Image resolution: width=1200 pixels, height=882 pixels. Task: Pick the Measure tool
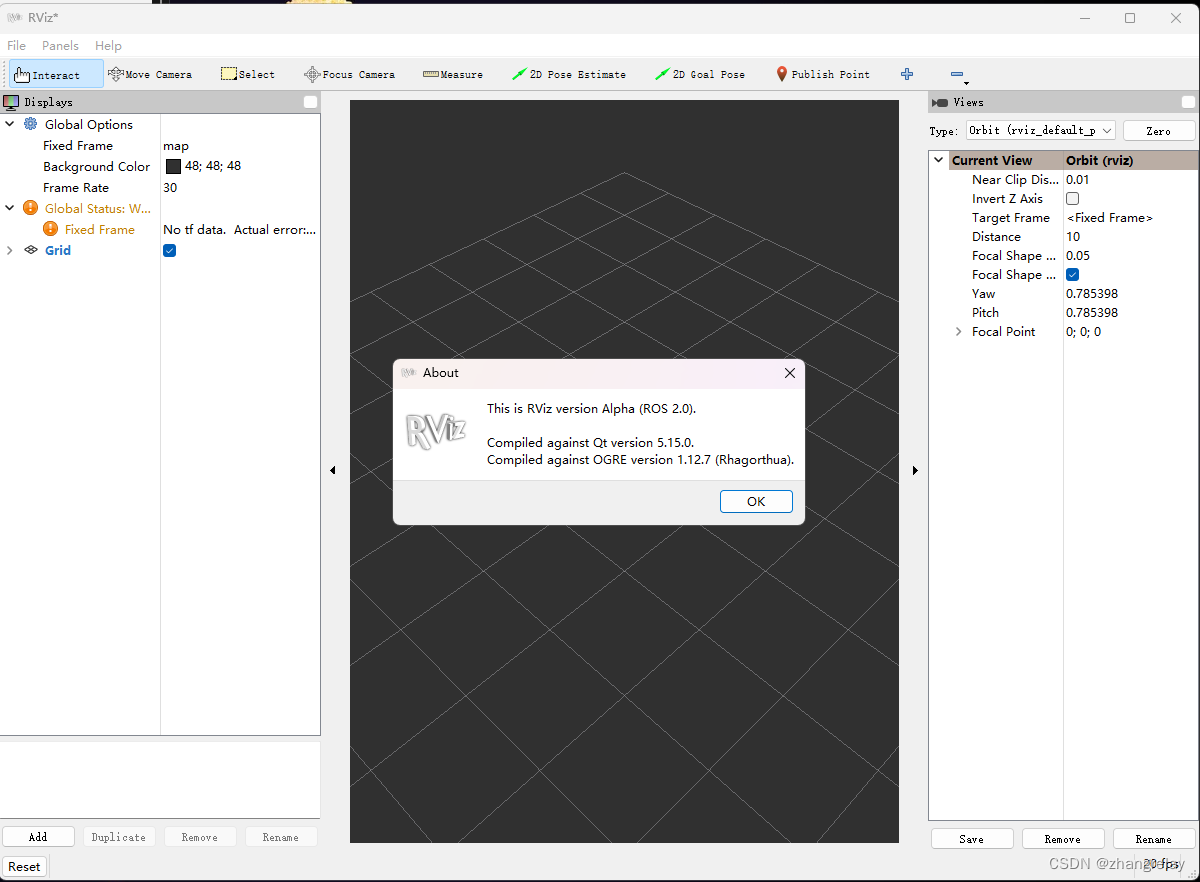tap(453, 74)
